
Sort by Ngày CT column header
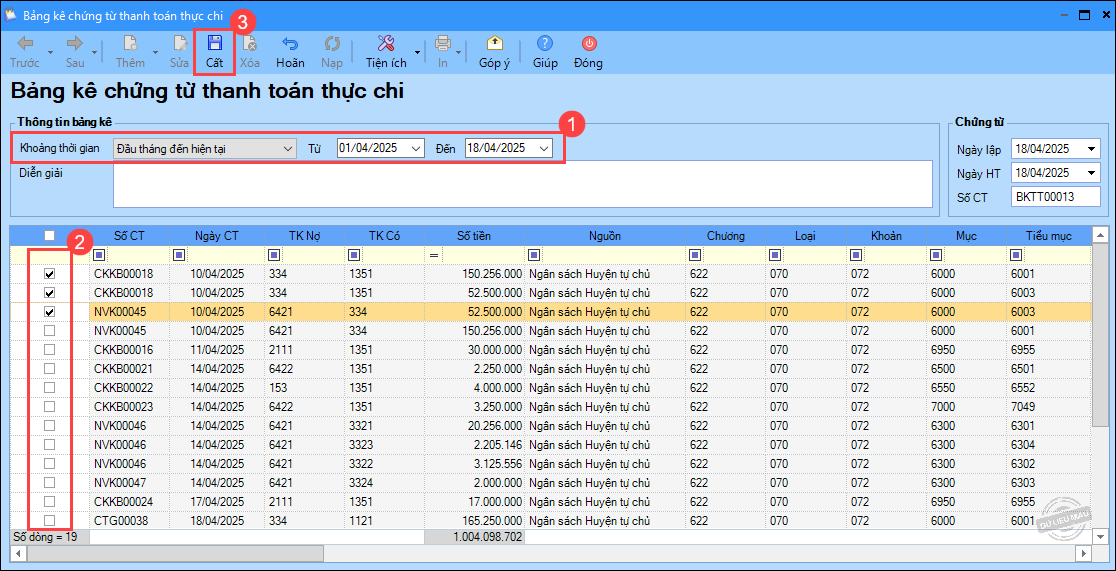[216, 236]
